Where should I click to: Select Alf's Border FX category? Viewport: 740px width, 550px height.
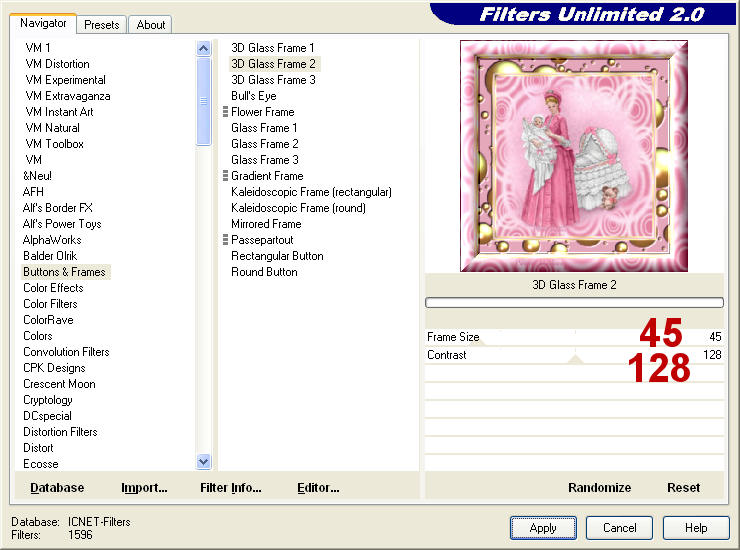point(58,208)
